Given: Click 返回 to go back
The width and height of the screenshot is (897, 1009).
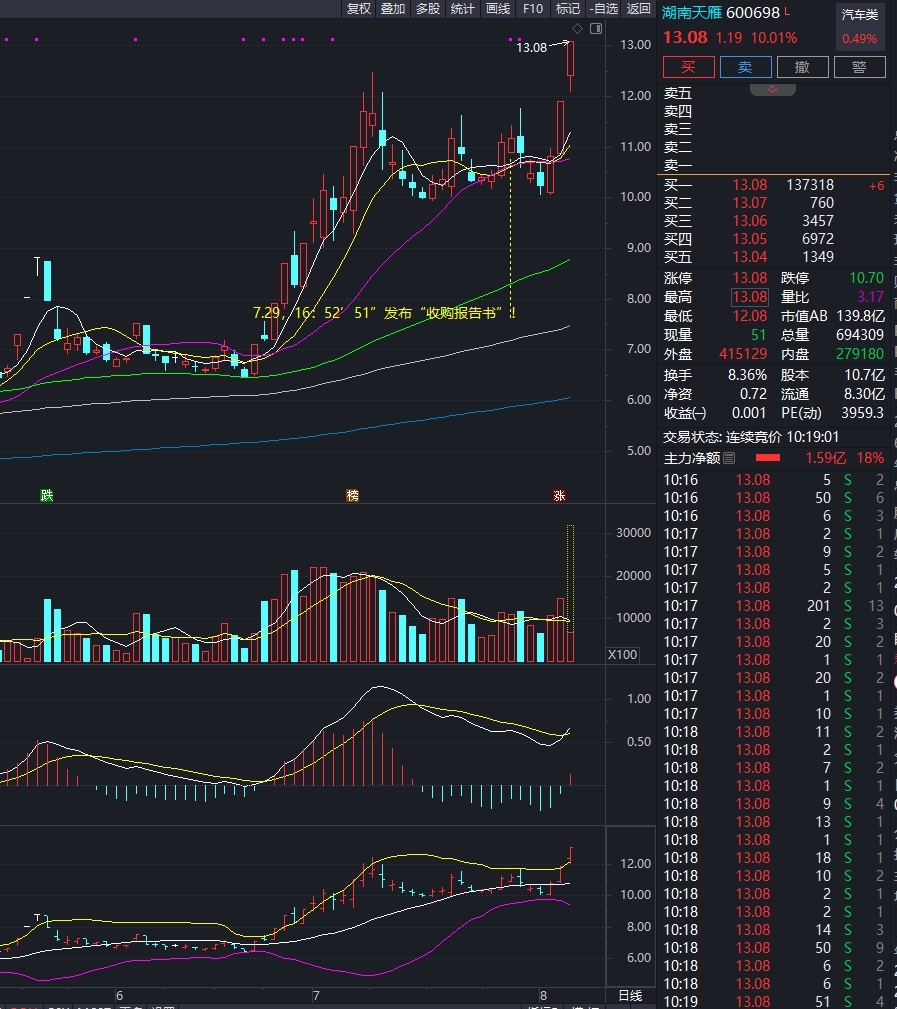Looking at the screenshot, I should click(638, 8).
